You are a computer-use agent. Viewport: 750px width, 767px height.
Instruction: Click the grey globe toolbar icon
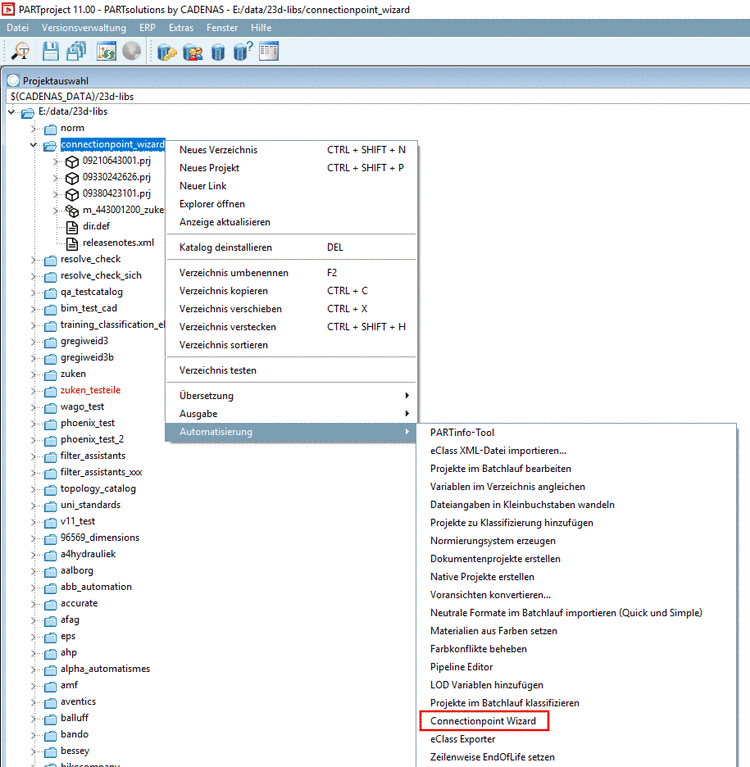tap(132, 51)
